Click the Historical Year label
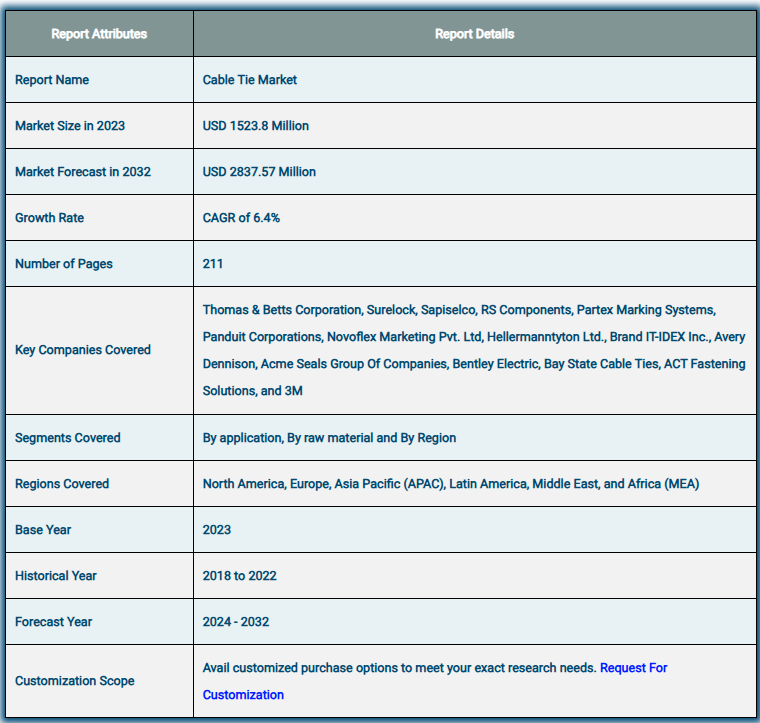This screenshot has width=760, height=723. (x=56, y=576)
